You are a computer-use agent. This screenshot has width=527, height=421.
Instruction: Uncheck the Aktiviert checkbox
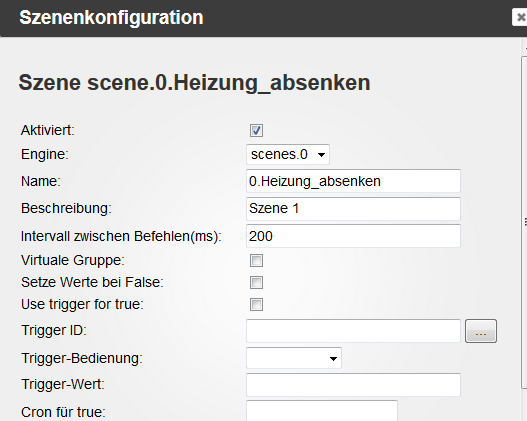coord(256,130)
